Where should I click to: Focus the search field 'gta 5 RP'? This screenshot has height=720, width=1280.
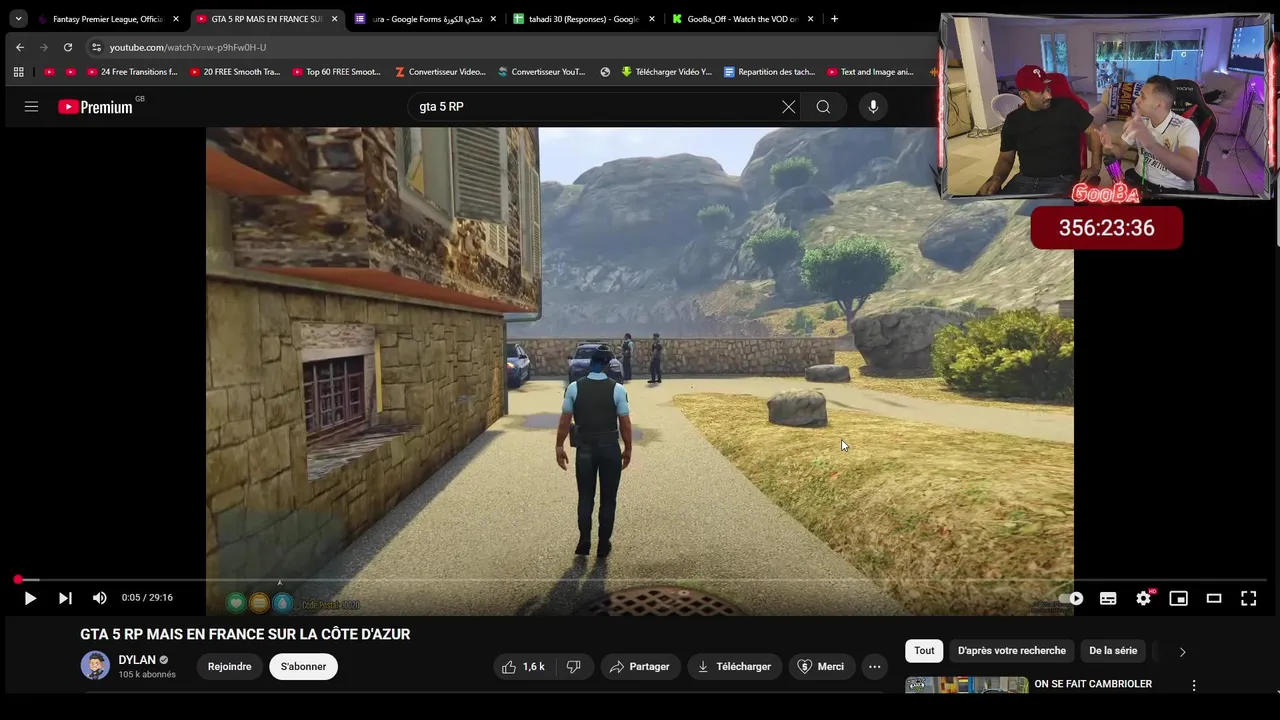coord(595,107)
